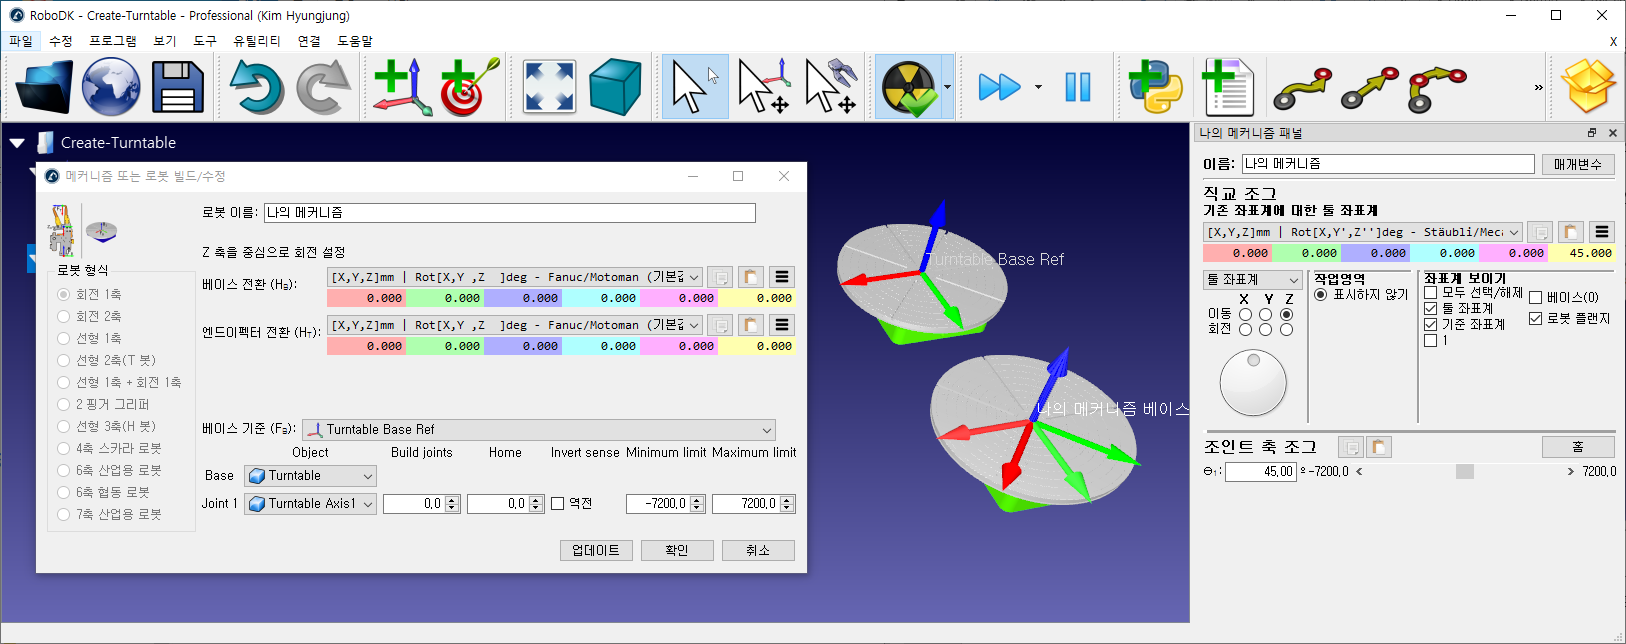Image resolution: width=1626 pixels, height=644 pixels.
Task: Redo the last action
Action: pos(323,87)
